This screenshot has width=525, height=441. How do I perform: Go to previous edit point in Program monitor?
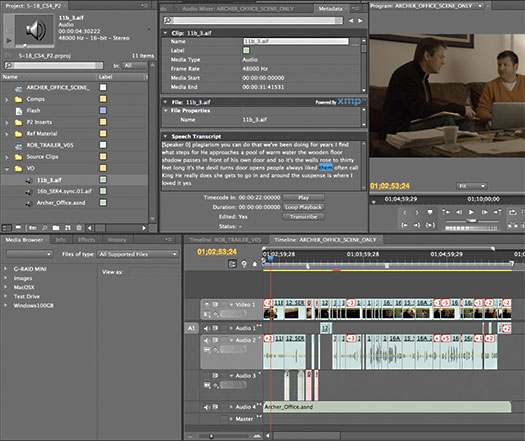[446, 212]
